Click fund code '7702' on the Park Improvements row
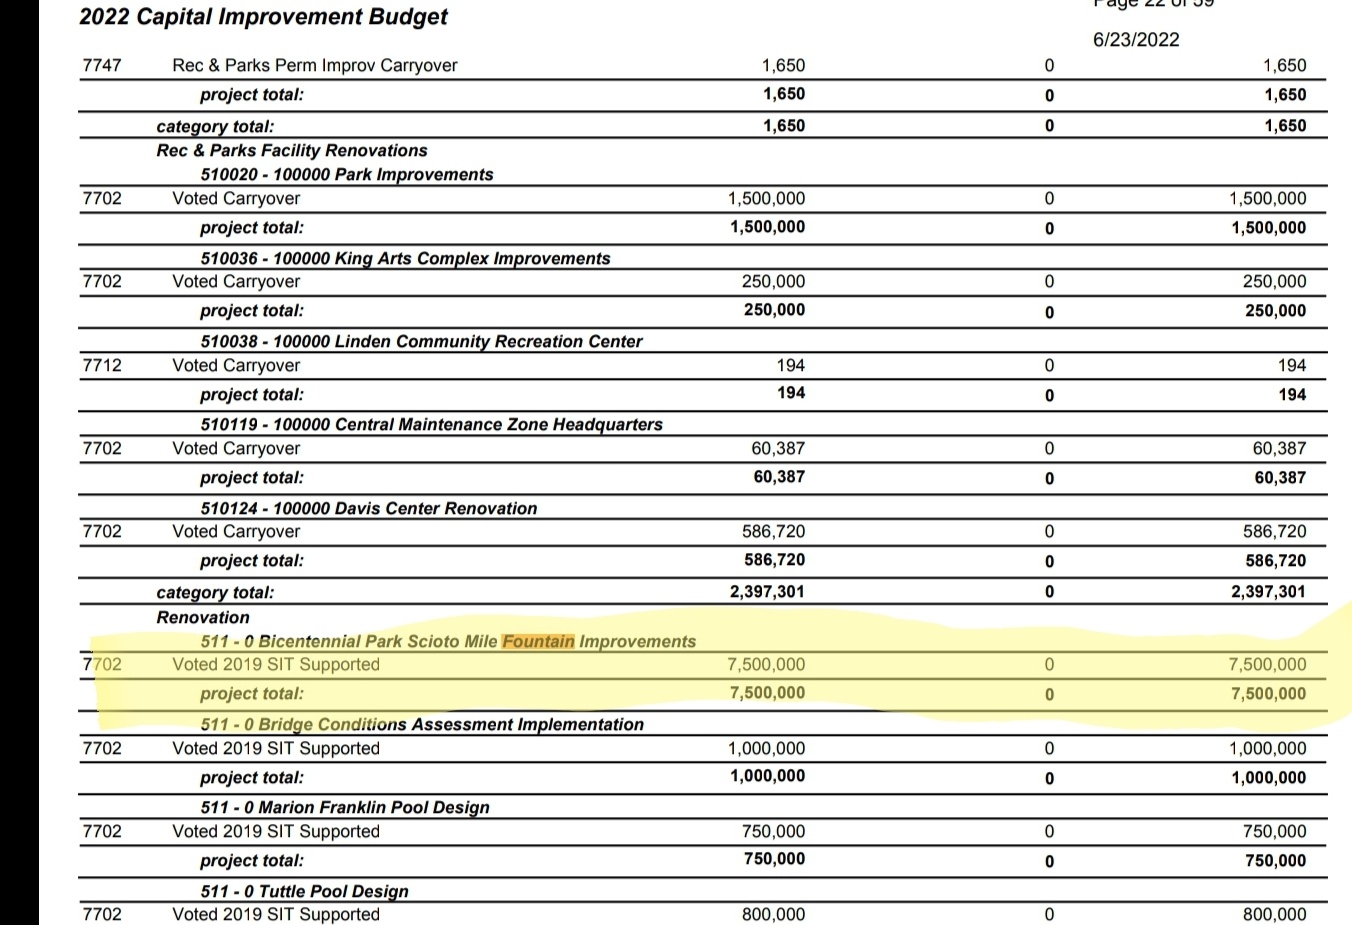The image size is (1352, 925). tap(102, 199)
